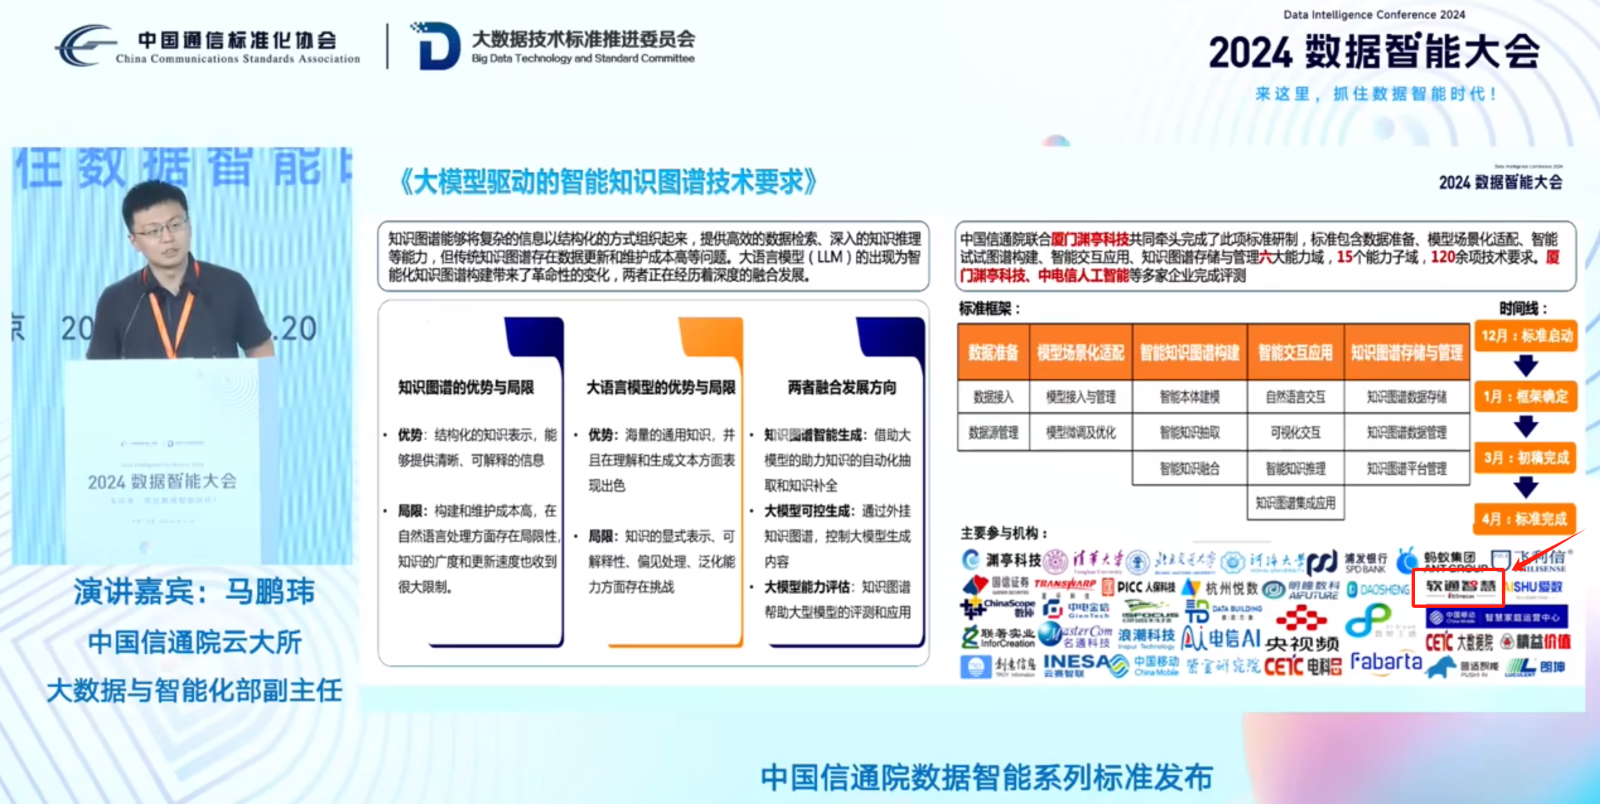The height and width of the screenshot is (804, 1600).
Task: Click the 2024 数据智能大会 conference title
Action: (1374, 52)
